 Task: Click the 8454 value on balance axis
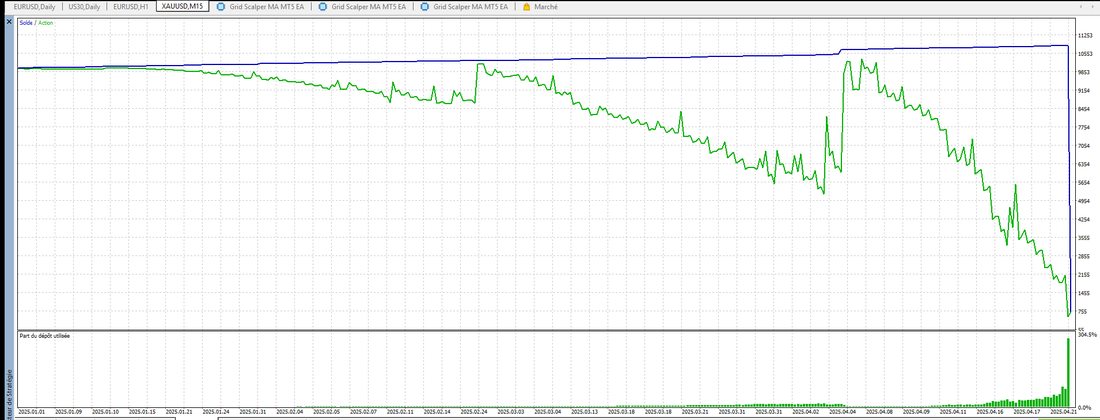click(x=1085, y=109)
